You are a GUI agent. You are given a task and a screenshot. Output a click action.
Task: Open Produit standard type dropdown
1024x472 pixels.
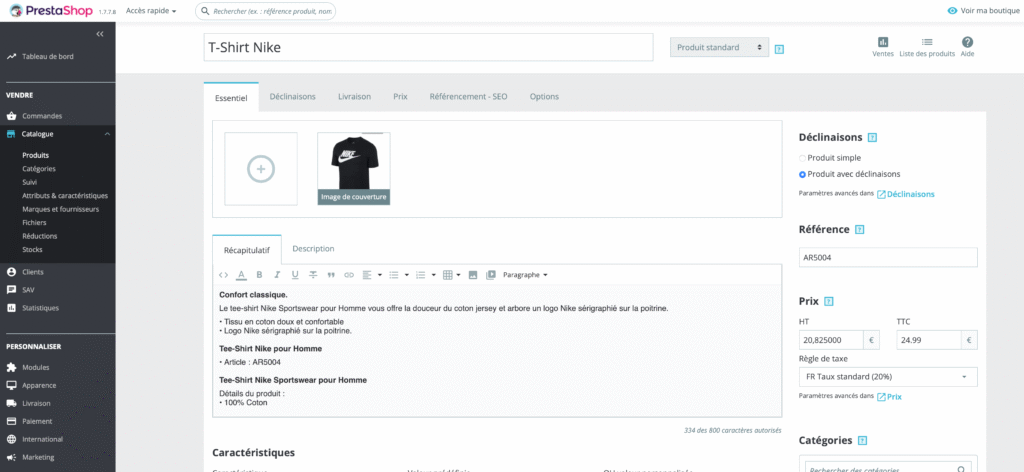(x=719, y=47)
